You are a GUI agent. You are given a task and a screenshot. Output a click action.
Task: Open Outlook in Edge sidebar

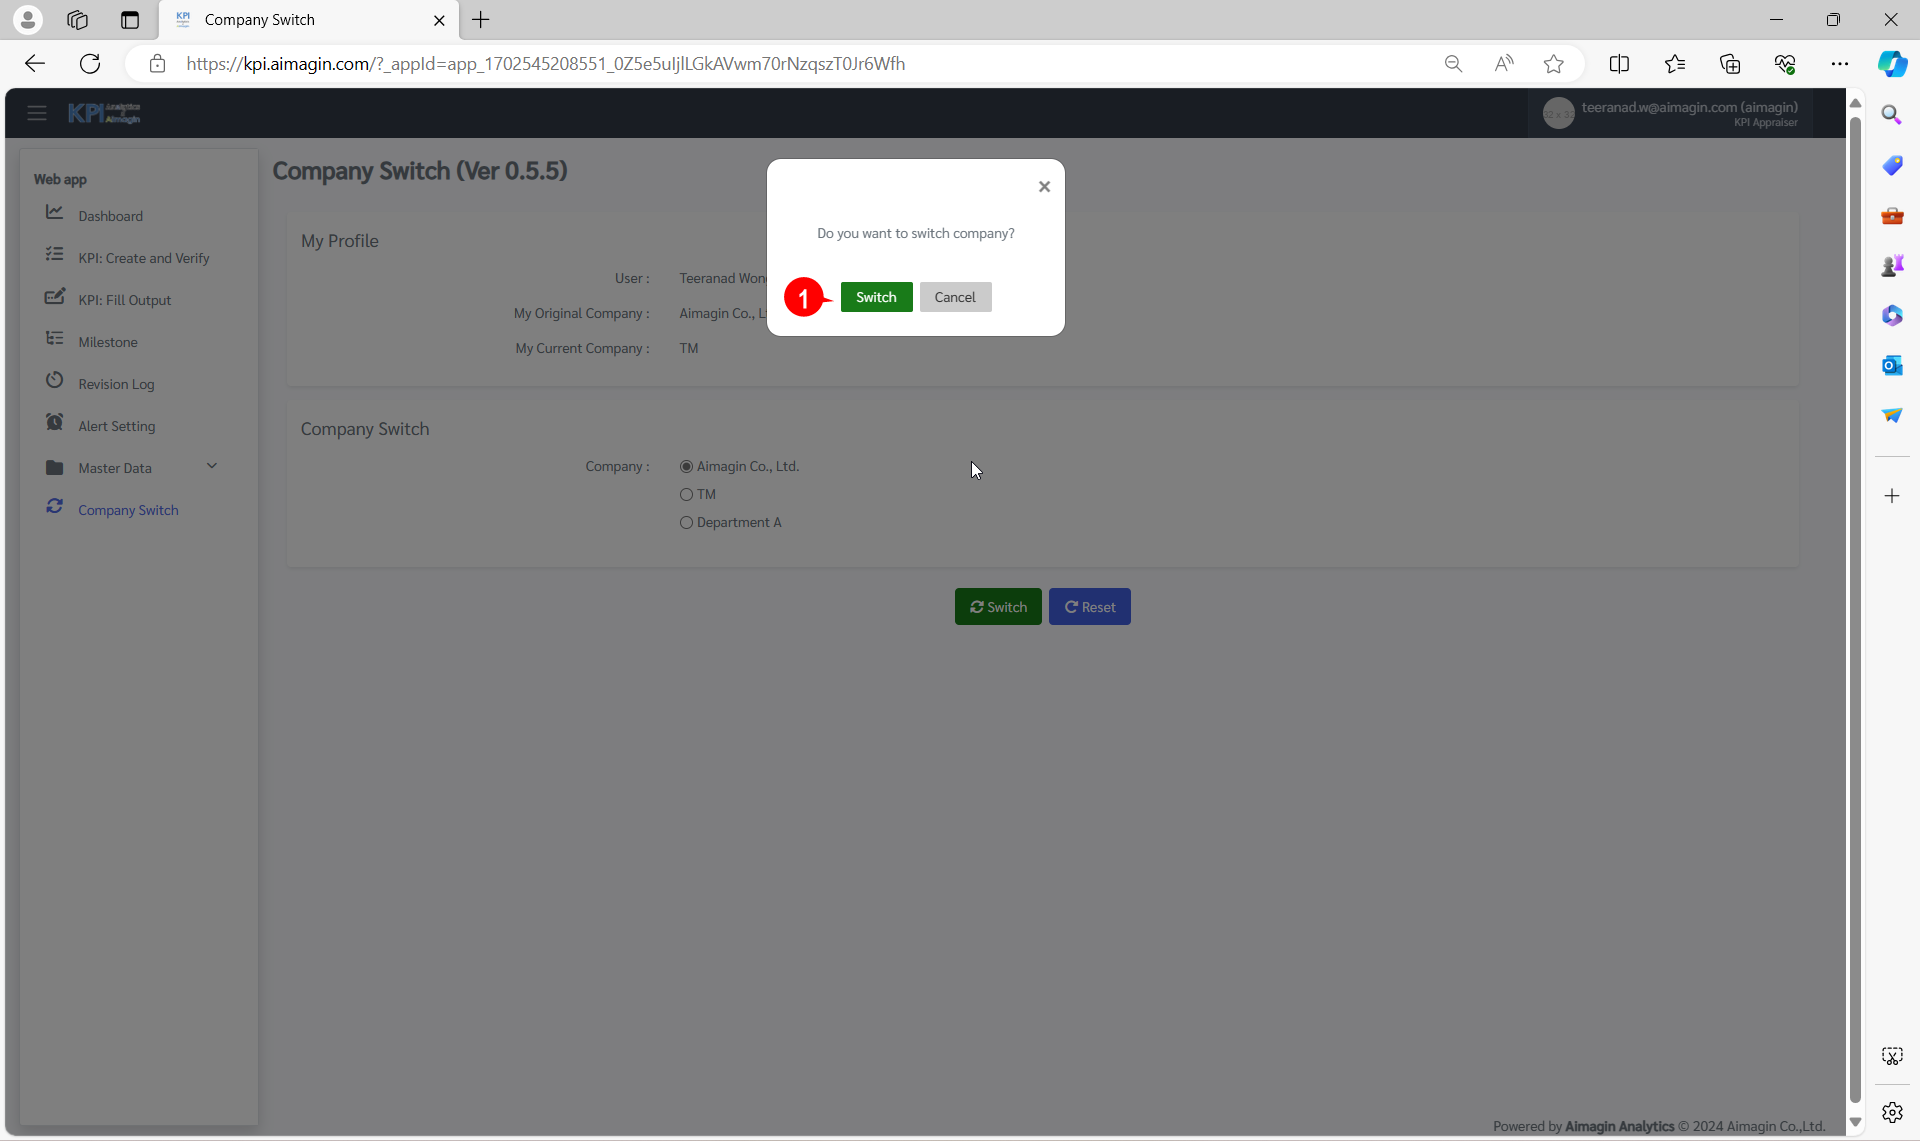pyautogui.click(x=1891, y=366)
